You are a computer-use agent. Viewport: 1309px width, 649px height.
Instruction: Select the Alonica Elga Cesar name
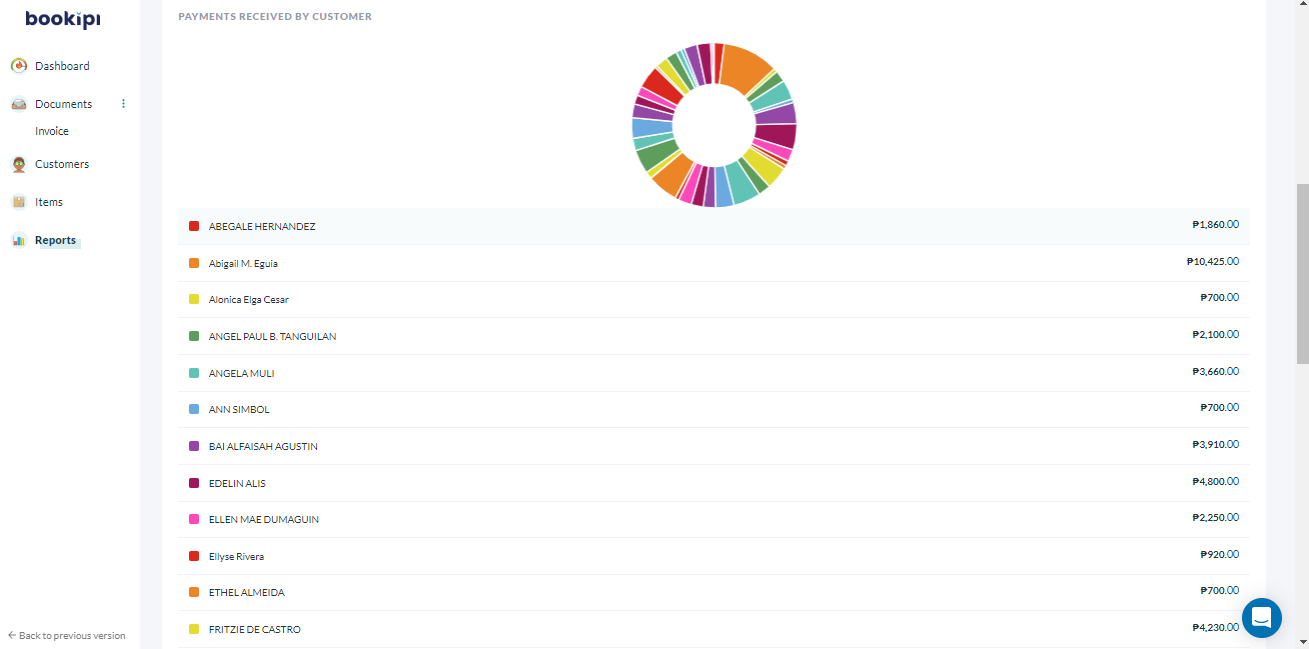tap(249, 300)
